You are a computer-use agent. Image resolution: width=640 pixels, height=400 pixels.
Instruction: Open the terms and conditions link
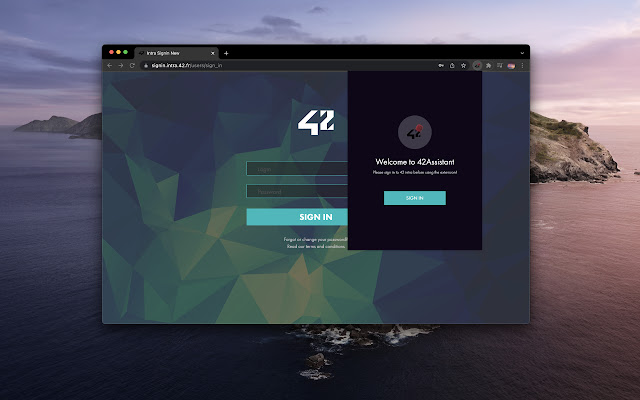[x=316, y=246]
